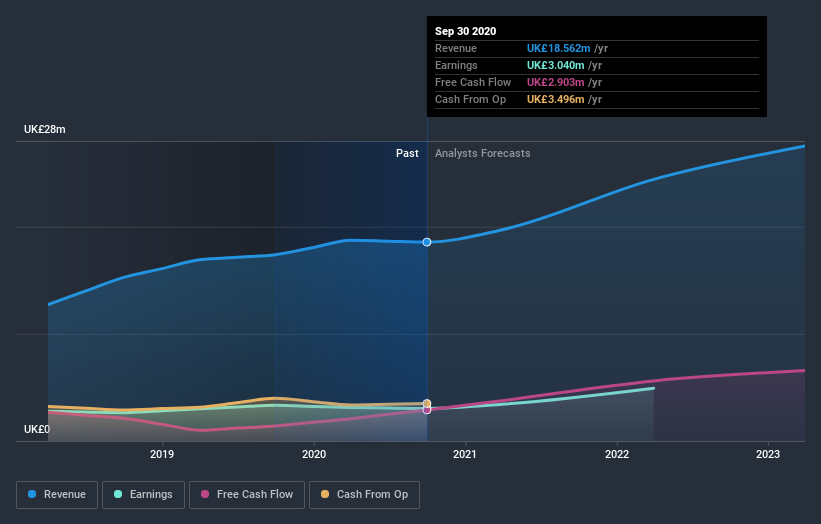Click the Cash From Op label in tooltip
Image resolution: width=821 pixels, height=524 pixels.
pyautogui.click(x=470, y=99)
